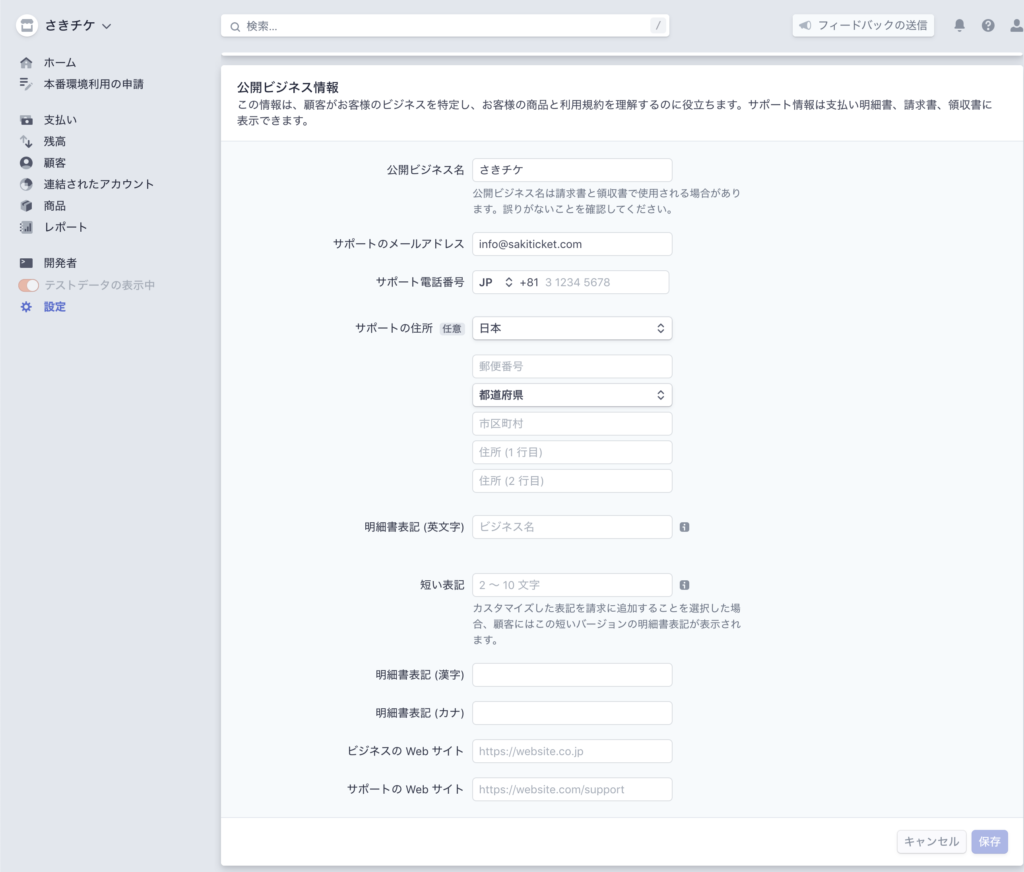Open the JP phone country code selector
This screenshot has width=1024, height=872.
click(x=496, y=282)
